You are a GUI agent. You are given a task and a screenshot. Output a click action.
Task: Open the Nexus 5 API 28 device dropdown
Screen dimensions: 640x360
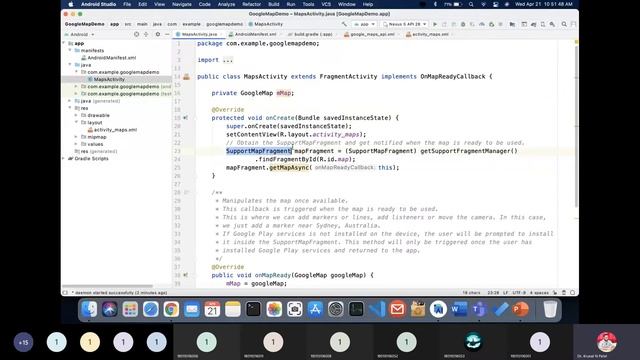[405, 24]
